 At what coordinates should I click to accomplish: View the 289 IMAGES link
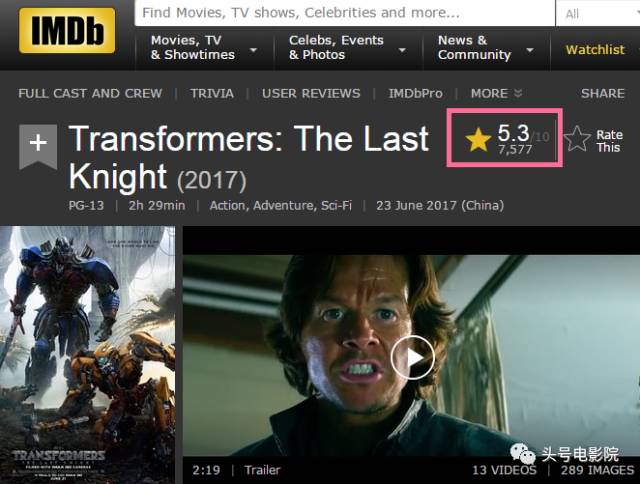597,470
